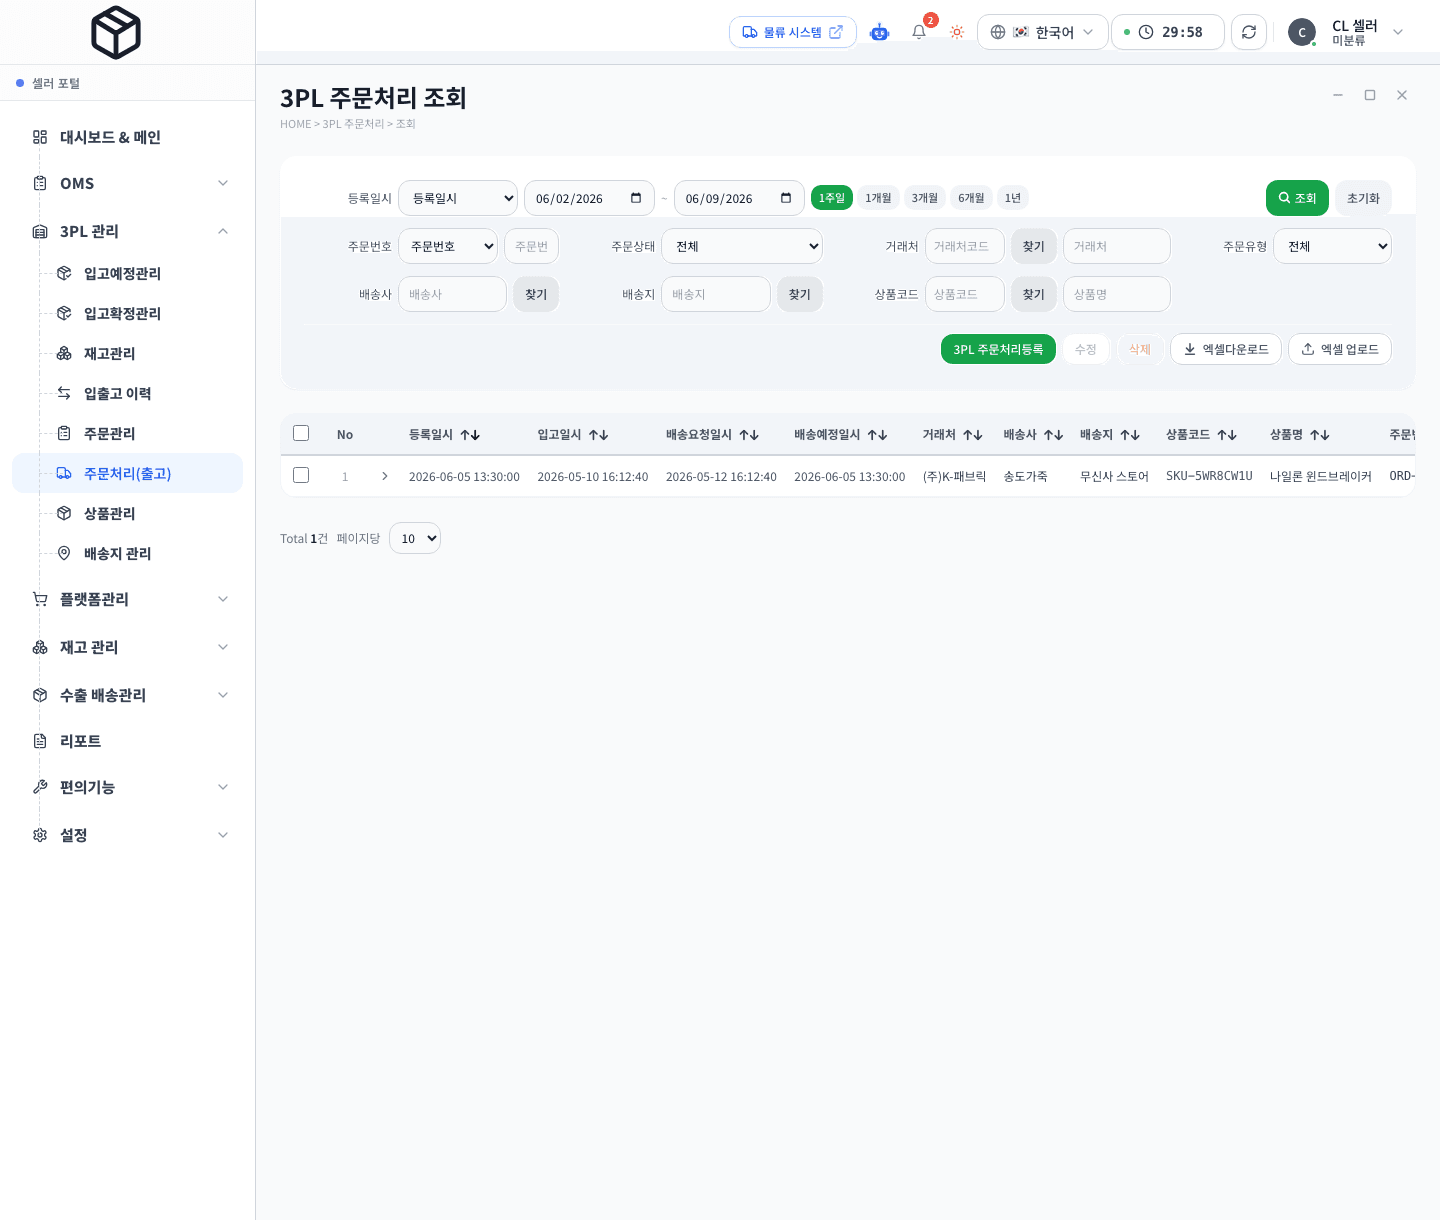1440x1220 pixels.
Task: Open the 주문유형 dropdown
Action: pos(1332,246)
